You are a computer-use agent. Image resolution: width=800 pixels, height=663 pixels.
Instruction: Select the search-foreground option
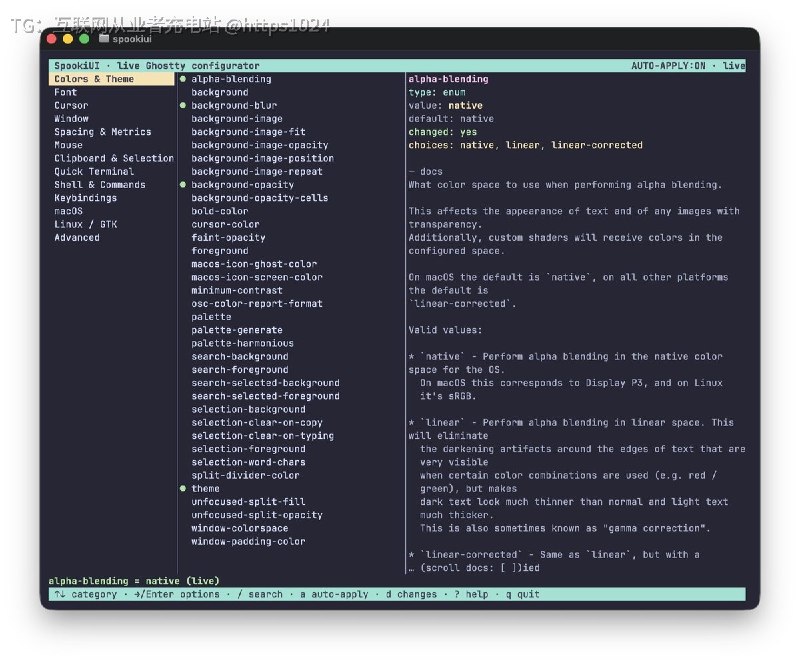point(240,370)
